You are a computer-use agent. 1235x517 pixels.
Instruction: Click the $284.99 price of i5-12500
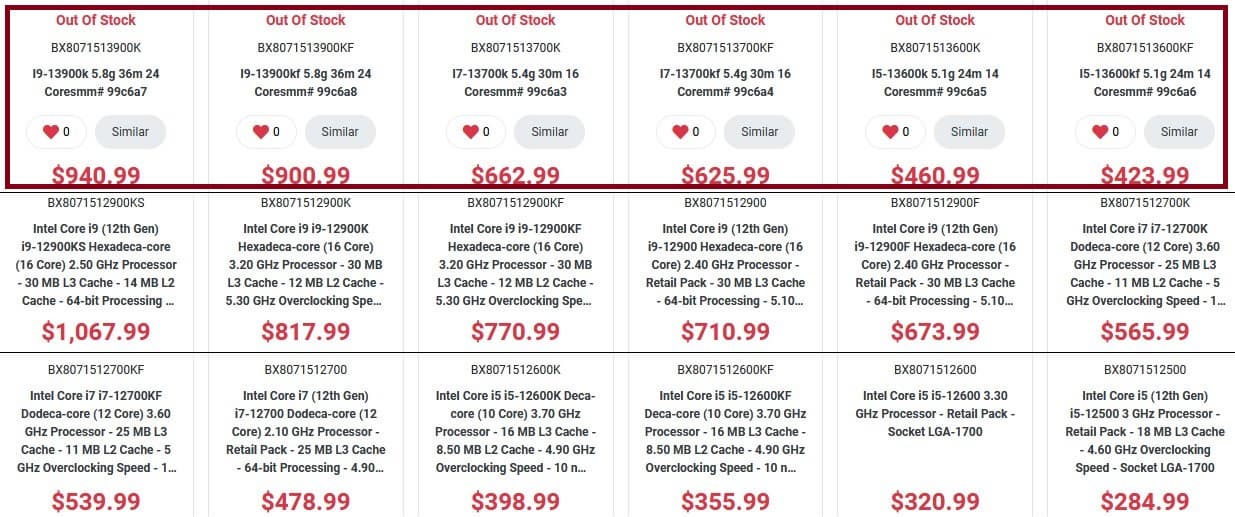pyautogui.click(x=1145, y=500)
